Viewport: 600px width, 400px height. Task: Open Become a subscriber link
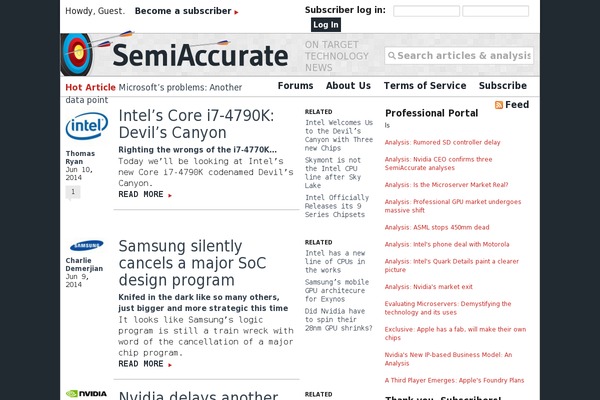[x=186, y=11]
